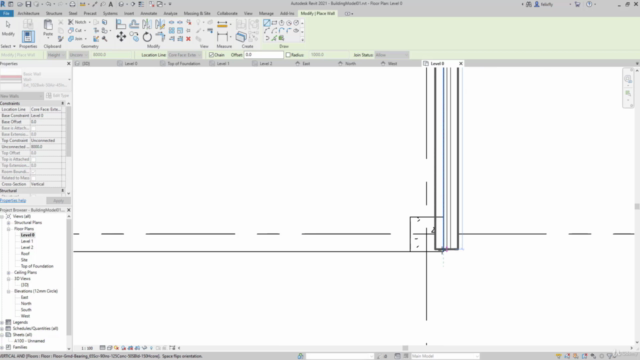This screenshot has width=640, height=360.
Task: Click the navigation wheel icon at canvas right
Action: (x=628, y=79)
